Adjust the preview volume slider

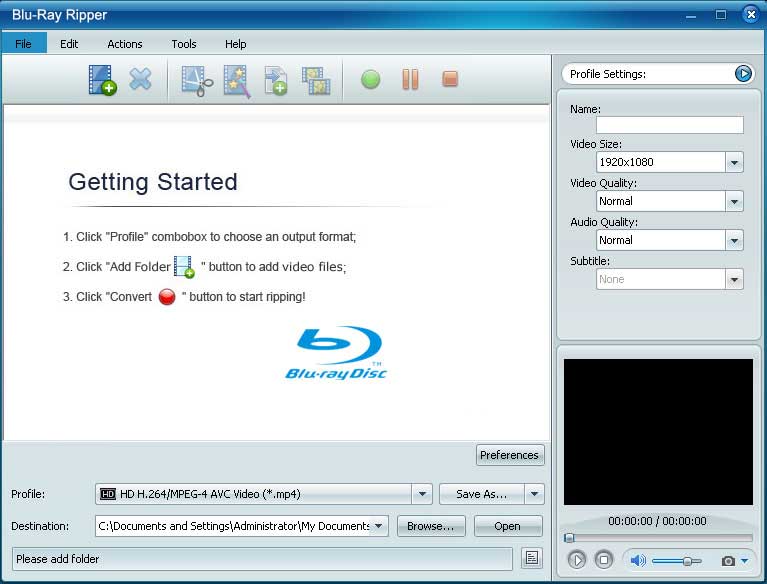(x=677, y=561)
